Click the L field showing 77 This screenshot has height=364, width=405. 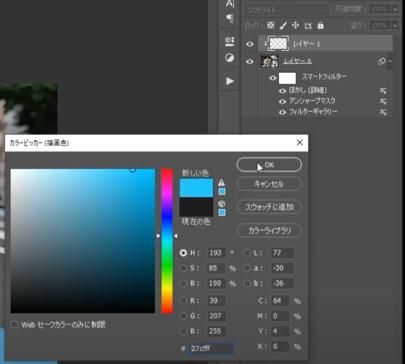(283, 253)
